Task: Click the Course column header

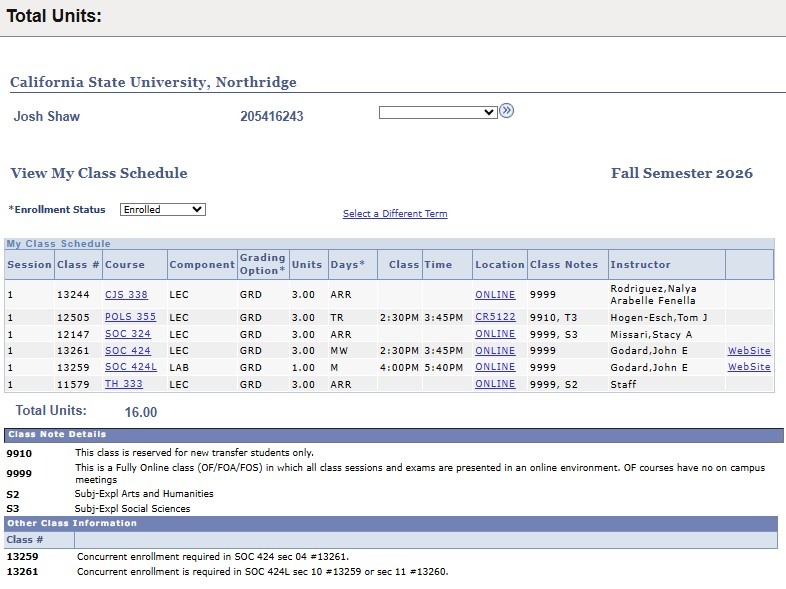Action: pos(125,265)
